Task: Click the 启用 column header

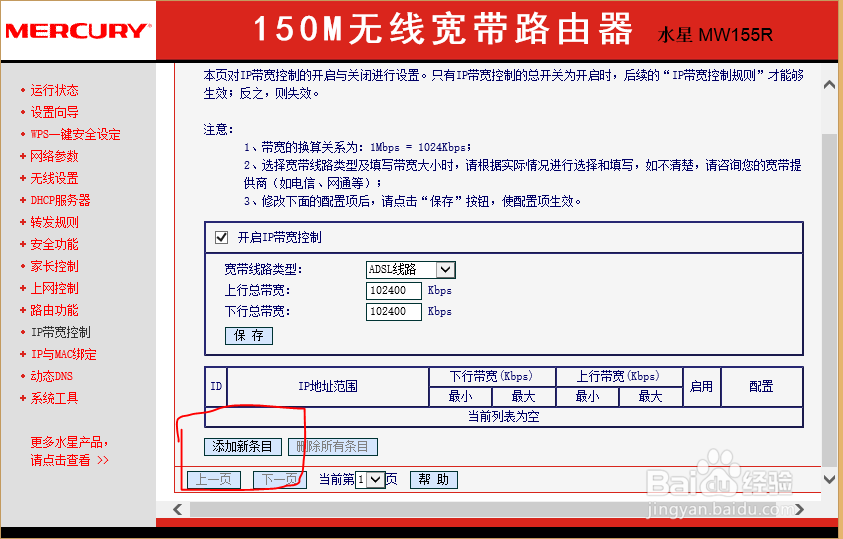Action: pos(702,386)
